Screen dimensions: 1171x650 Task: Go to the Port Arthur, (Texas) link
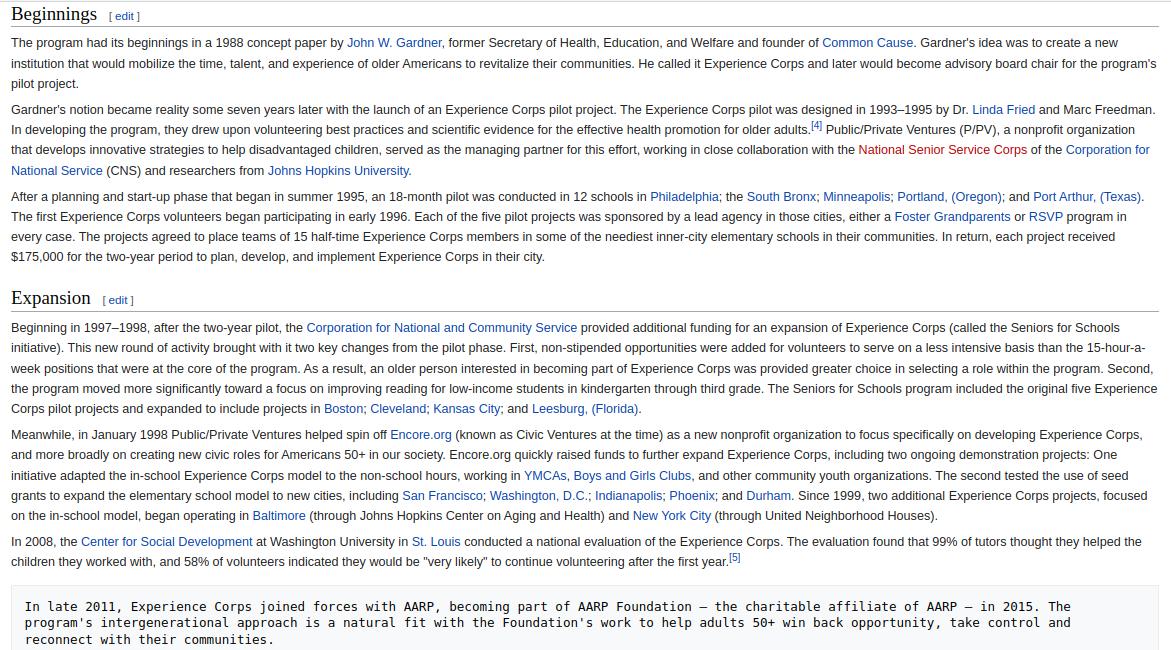pyautogui.click(x=1087, y=196)
